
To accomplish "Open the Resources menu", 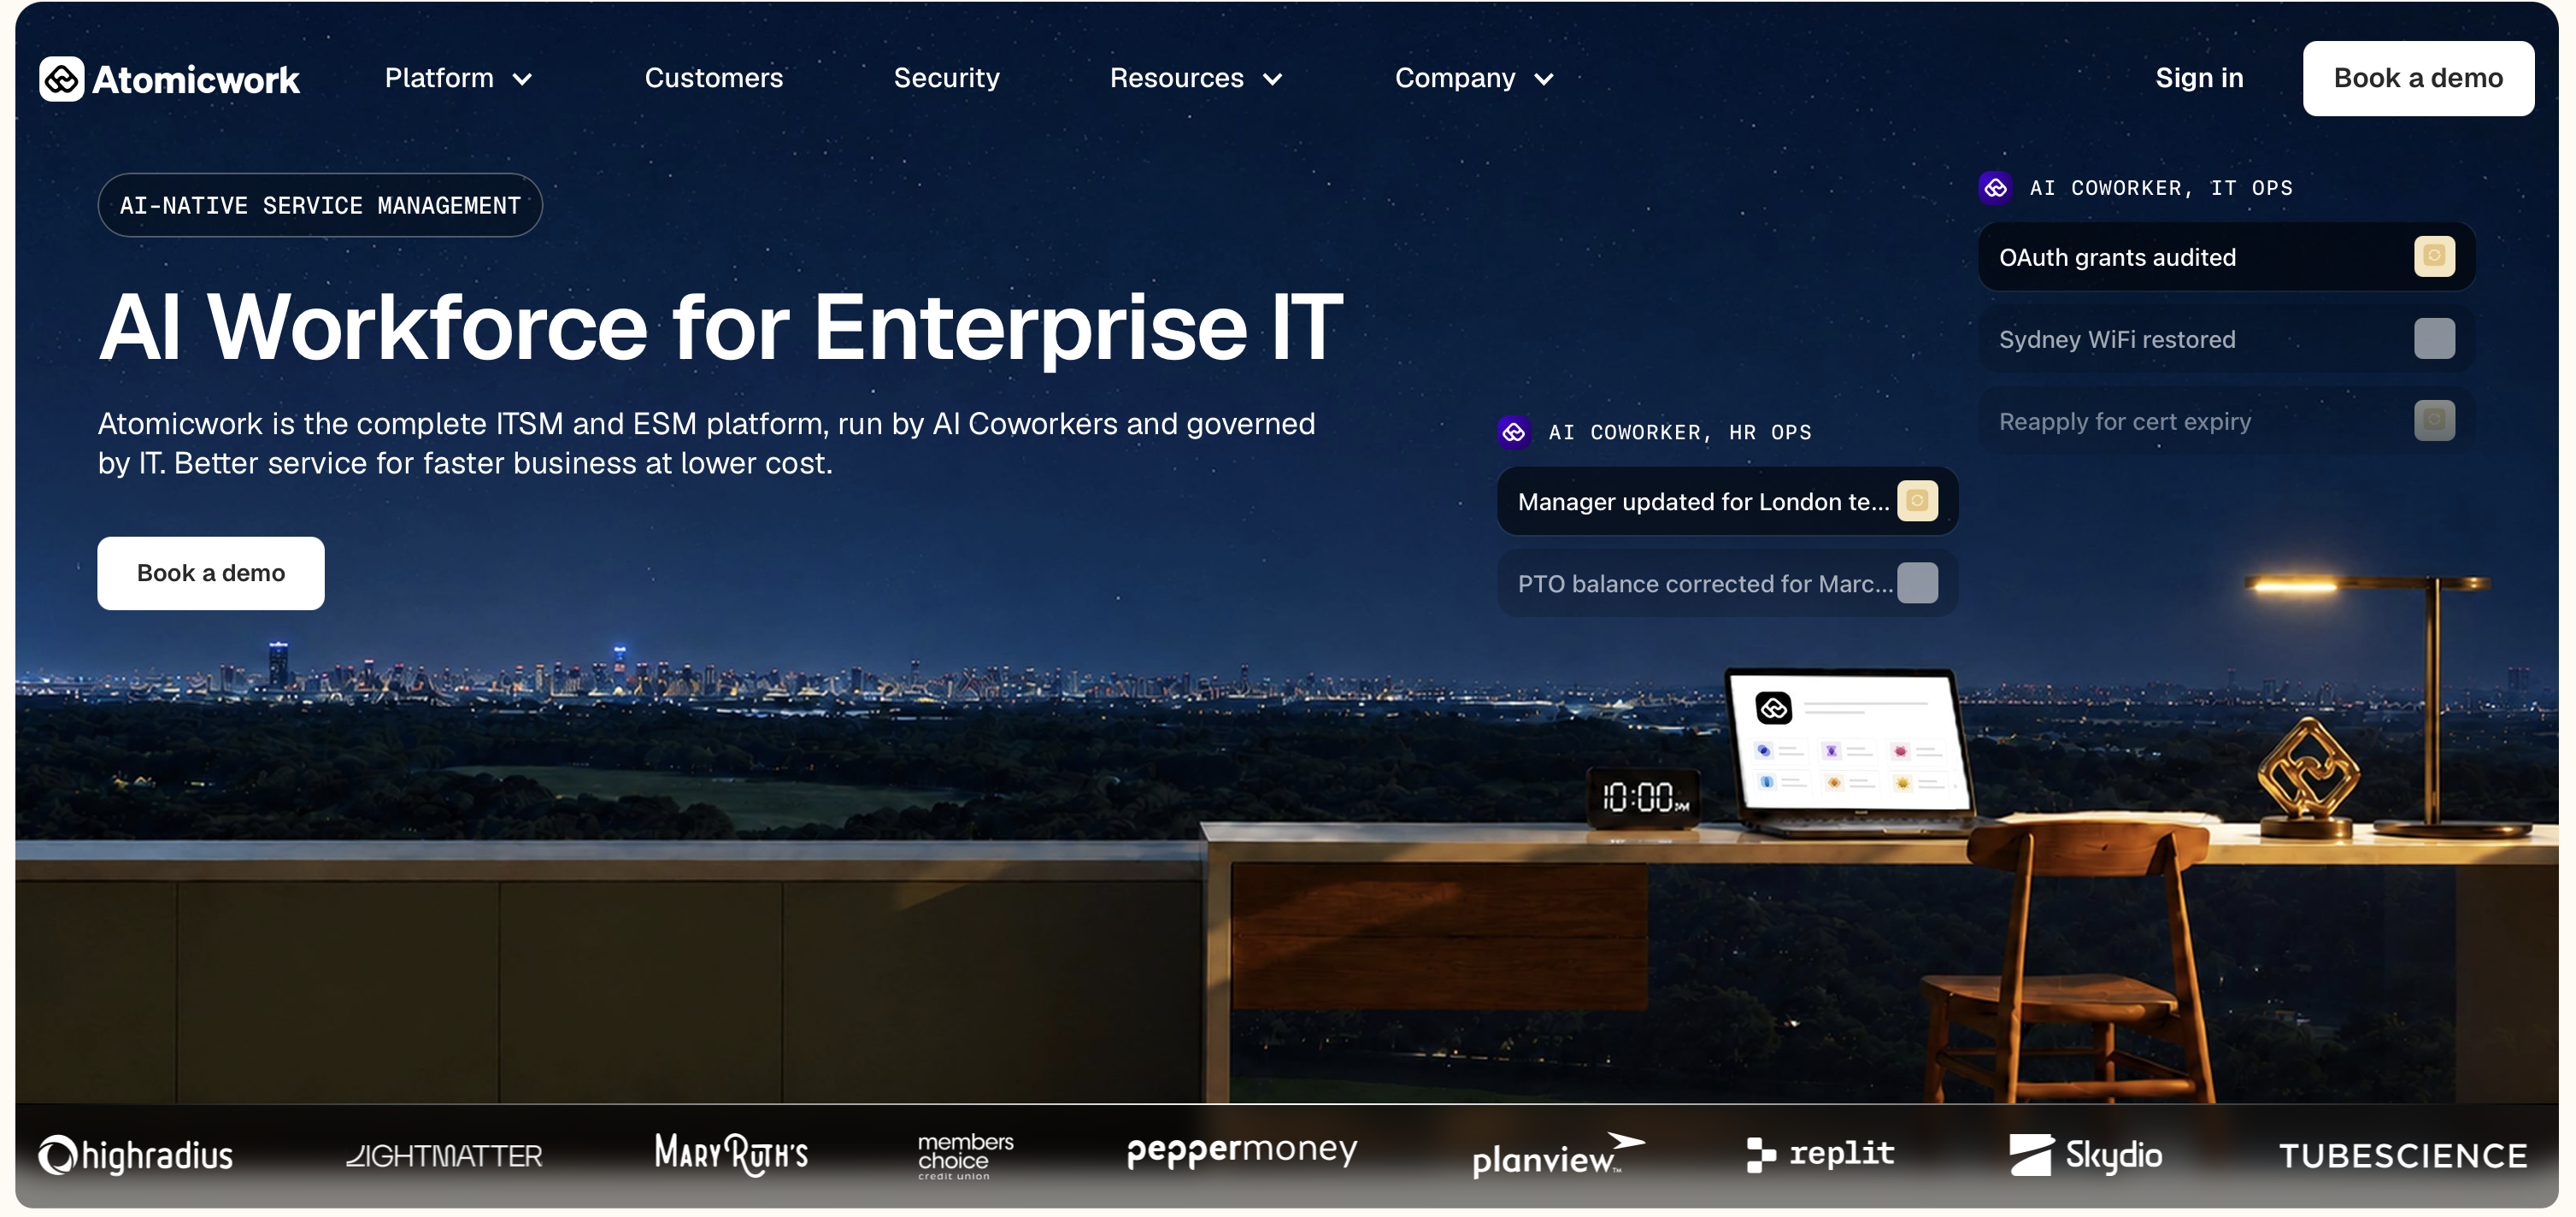I will pyautogui.click(x=1196, y=78).
